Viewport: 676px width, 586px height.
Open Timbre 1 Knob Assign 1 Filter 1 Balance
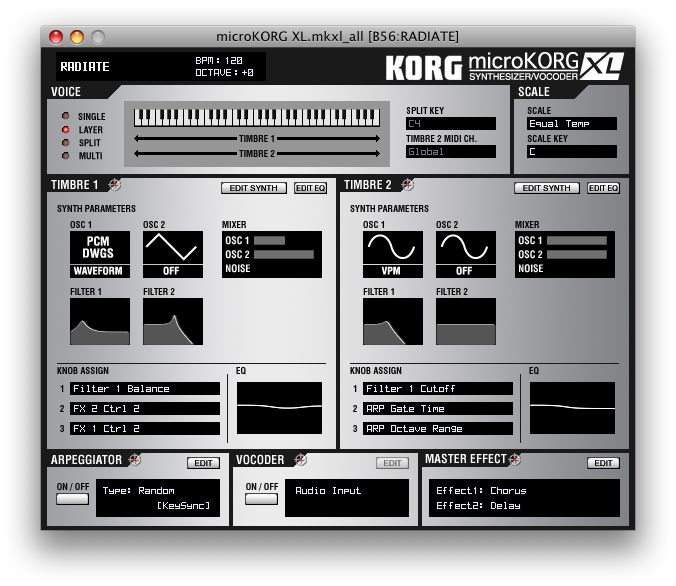pyautogui.click(x=145, y=389)
